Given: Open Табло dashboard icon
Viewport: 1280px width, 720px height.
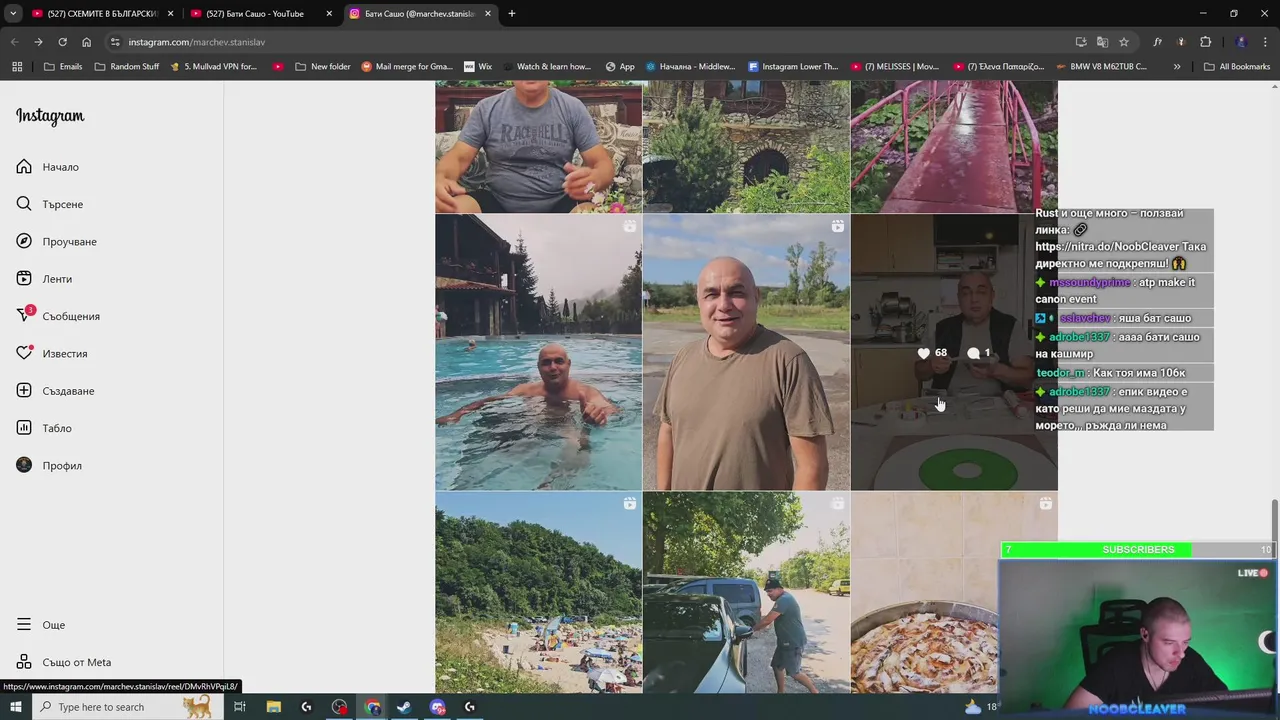Looking at the screenshot, I should 24,428.
